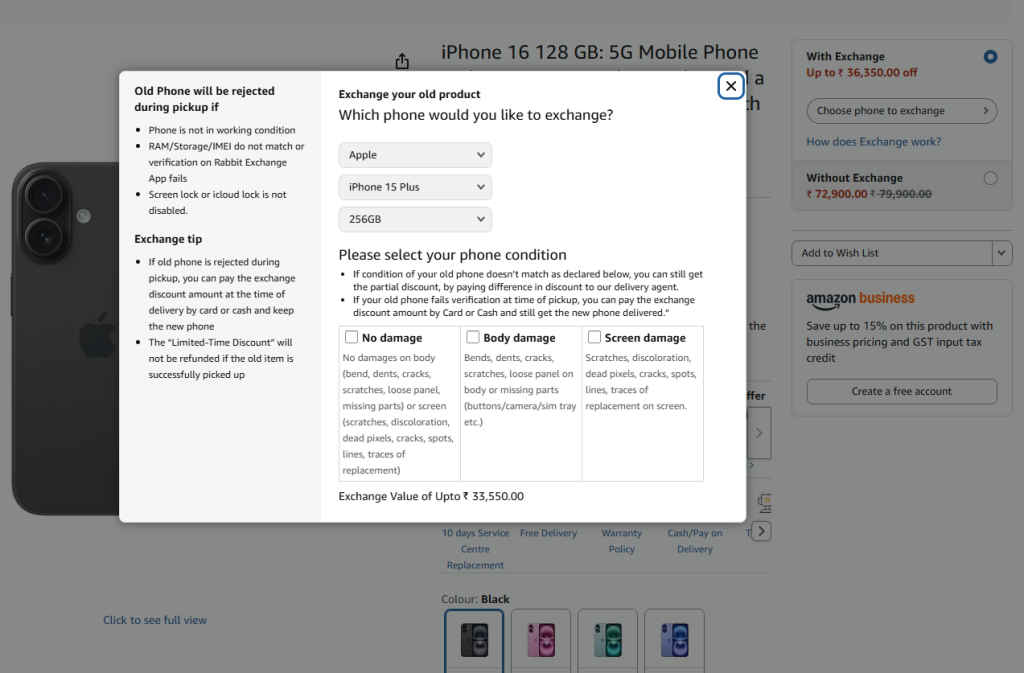This screenshot has width=1024, height=673.
Task: Click the Amazon Business logo
Action: (x=861, y=298)
